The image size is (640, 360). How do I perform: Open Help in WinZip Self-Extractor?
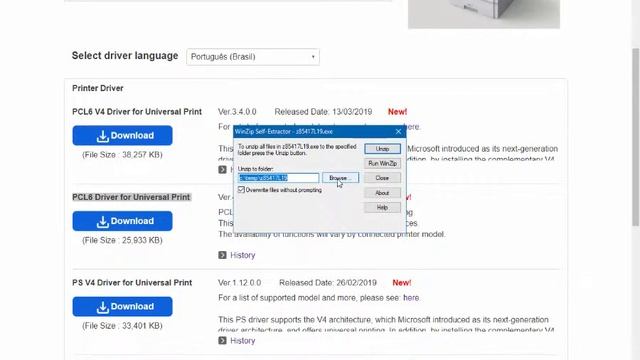[382, 208]
